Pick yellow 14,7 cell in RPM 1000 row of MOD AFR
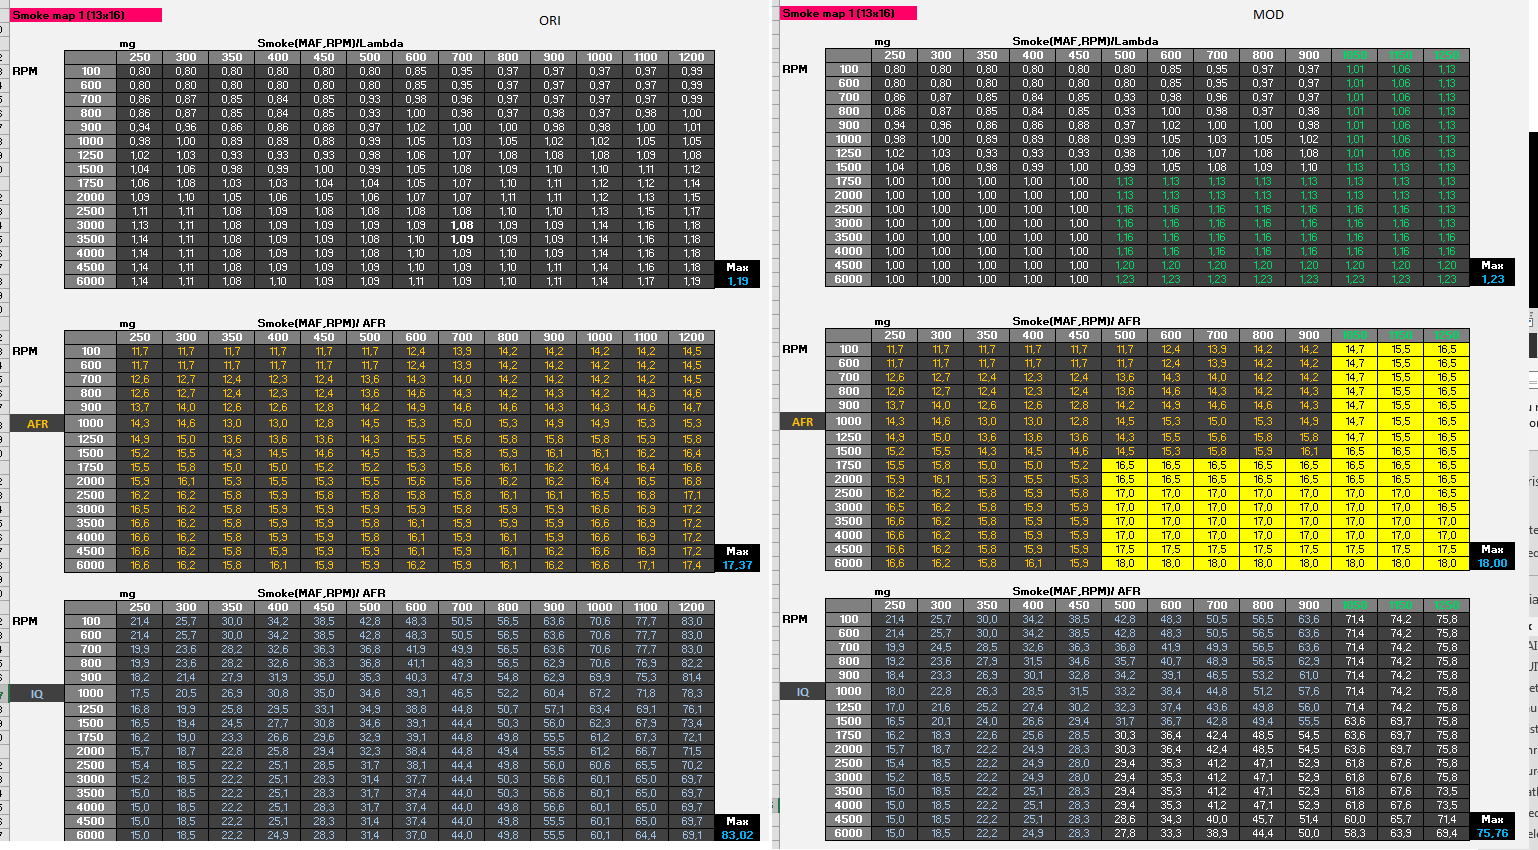 tap(1354, 421)
